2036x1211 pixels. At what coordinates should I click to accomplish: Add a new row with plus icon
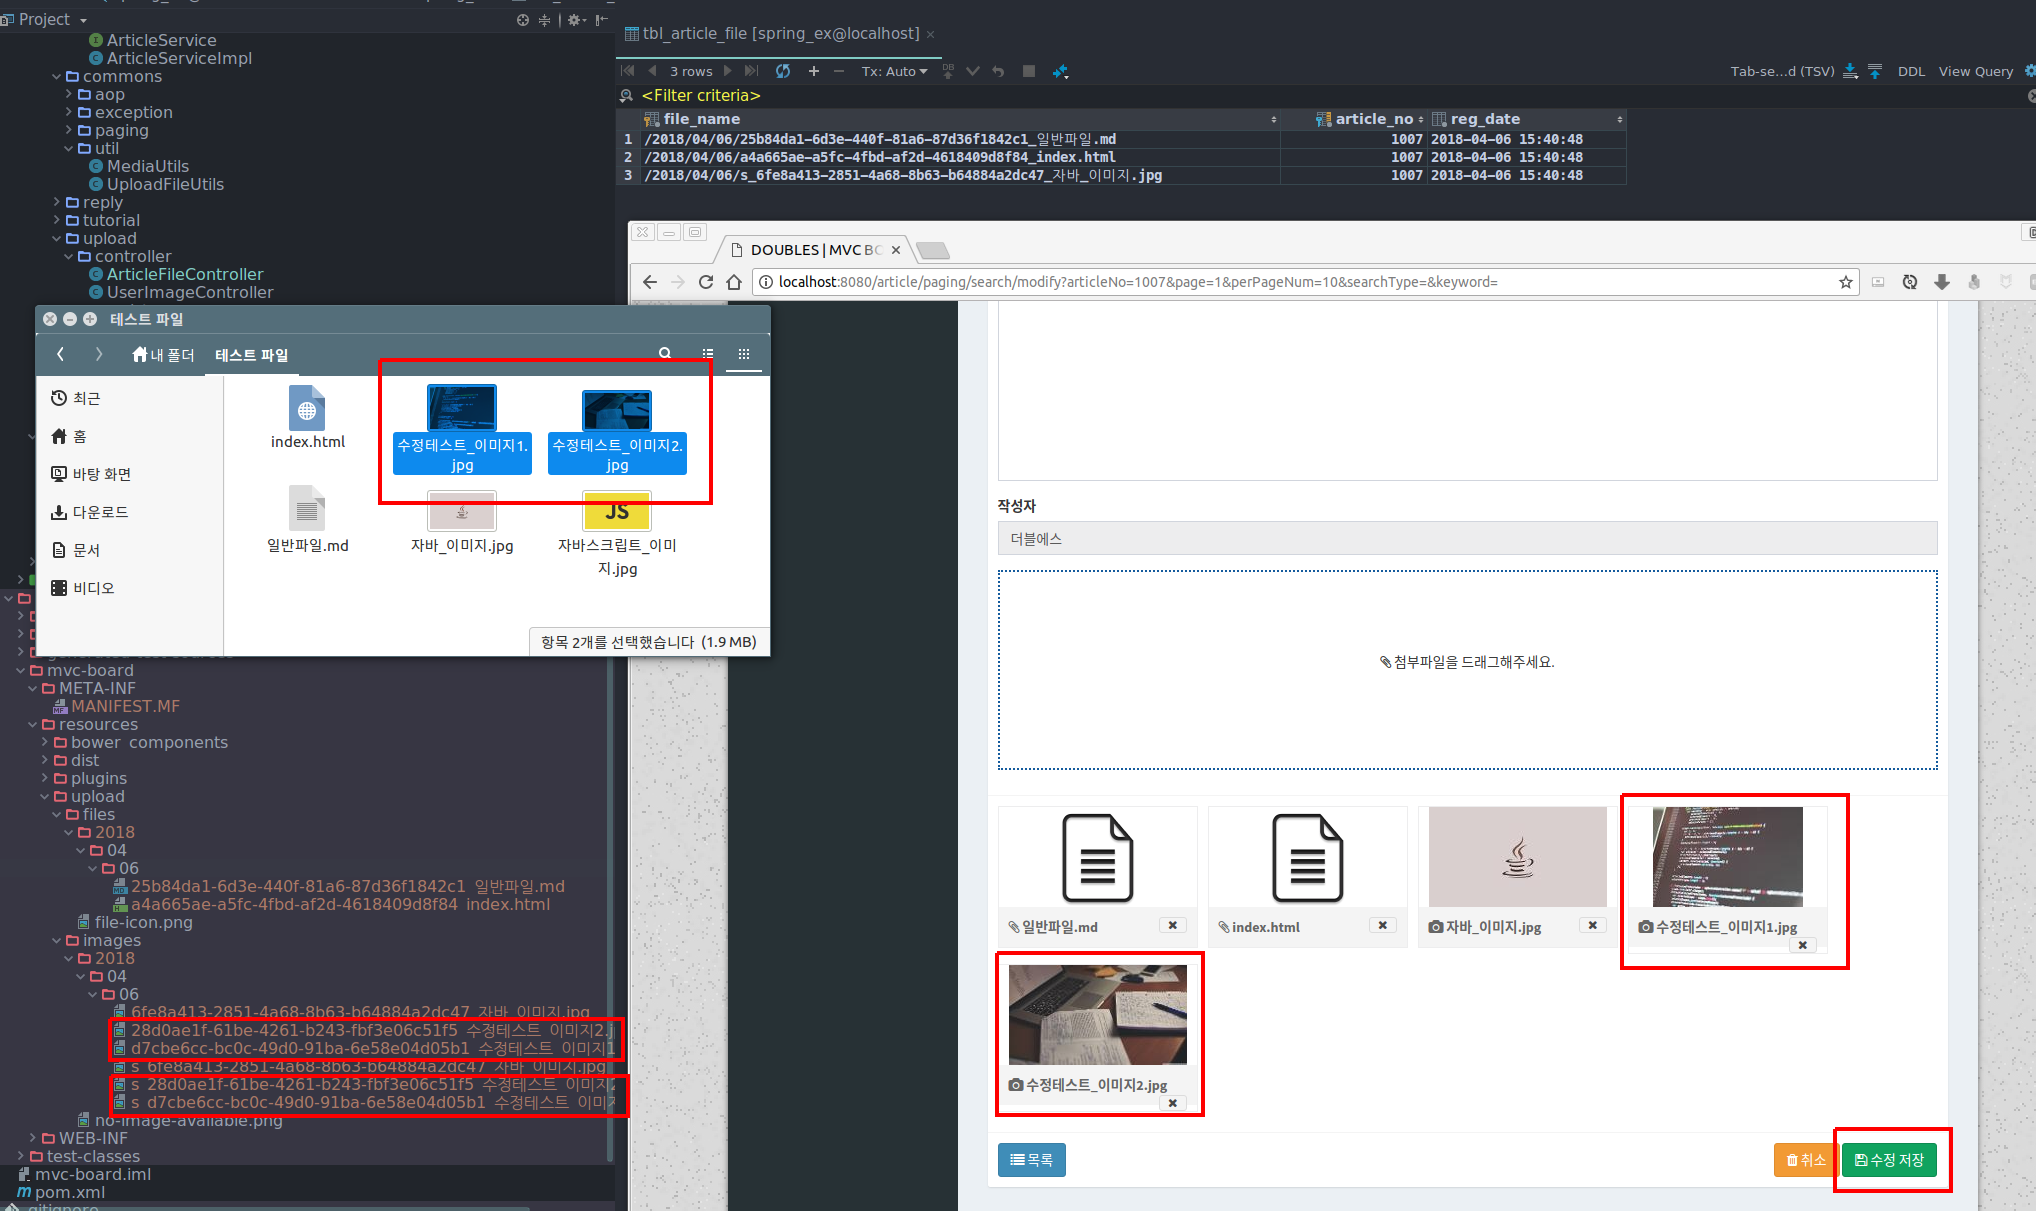click(x=813, y=71)
